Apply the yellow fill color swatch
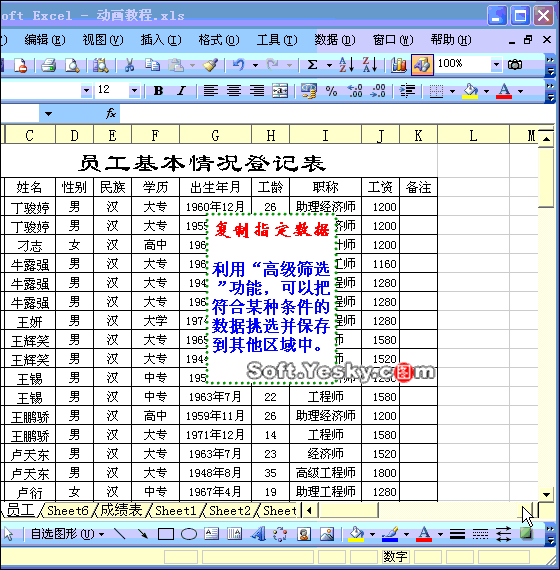Viewport: 560px width, 570px height. pos(470,91)
